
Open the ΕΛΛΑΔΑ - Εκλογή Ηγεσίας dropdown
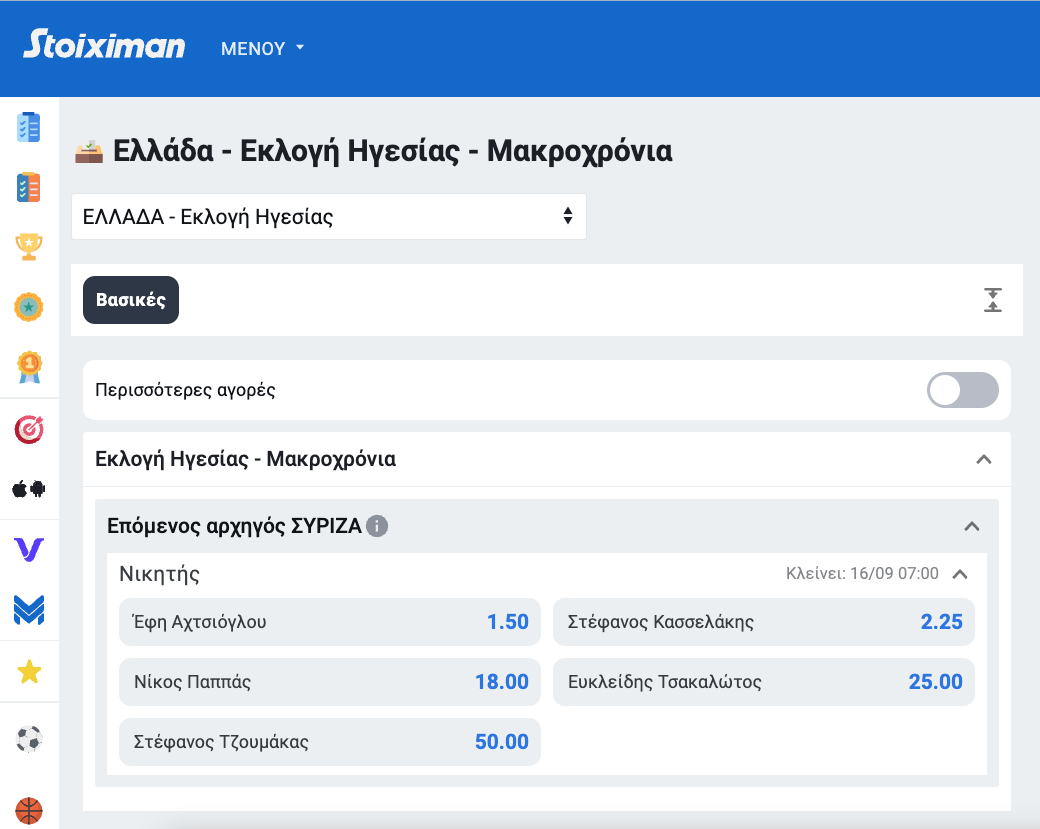pyautogui.click(x=328, y=217)
